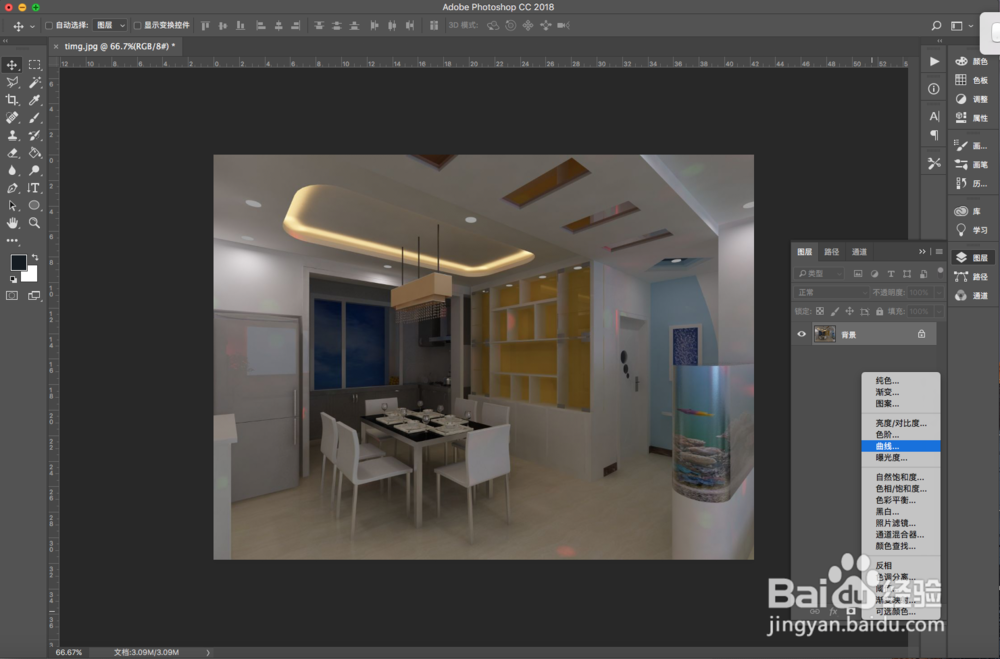Viewport: 1000px width, 659px height.
Task: Toggle lock transparent pixels
Action: pos(820,311)
